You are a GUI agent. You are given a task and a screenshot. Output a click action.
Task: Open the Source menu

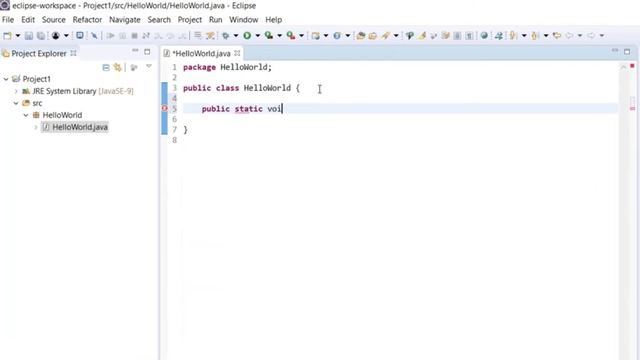point(53,20)
